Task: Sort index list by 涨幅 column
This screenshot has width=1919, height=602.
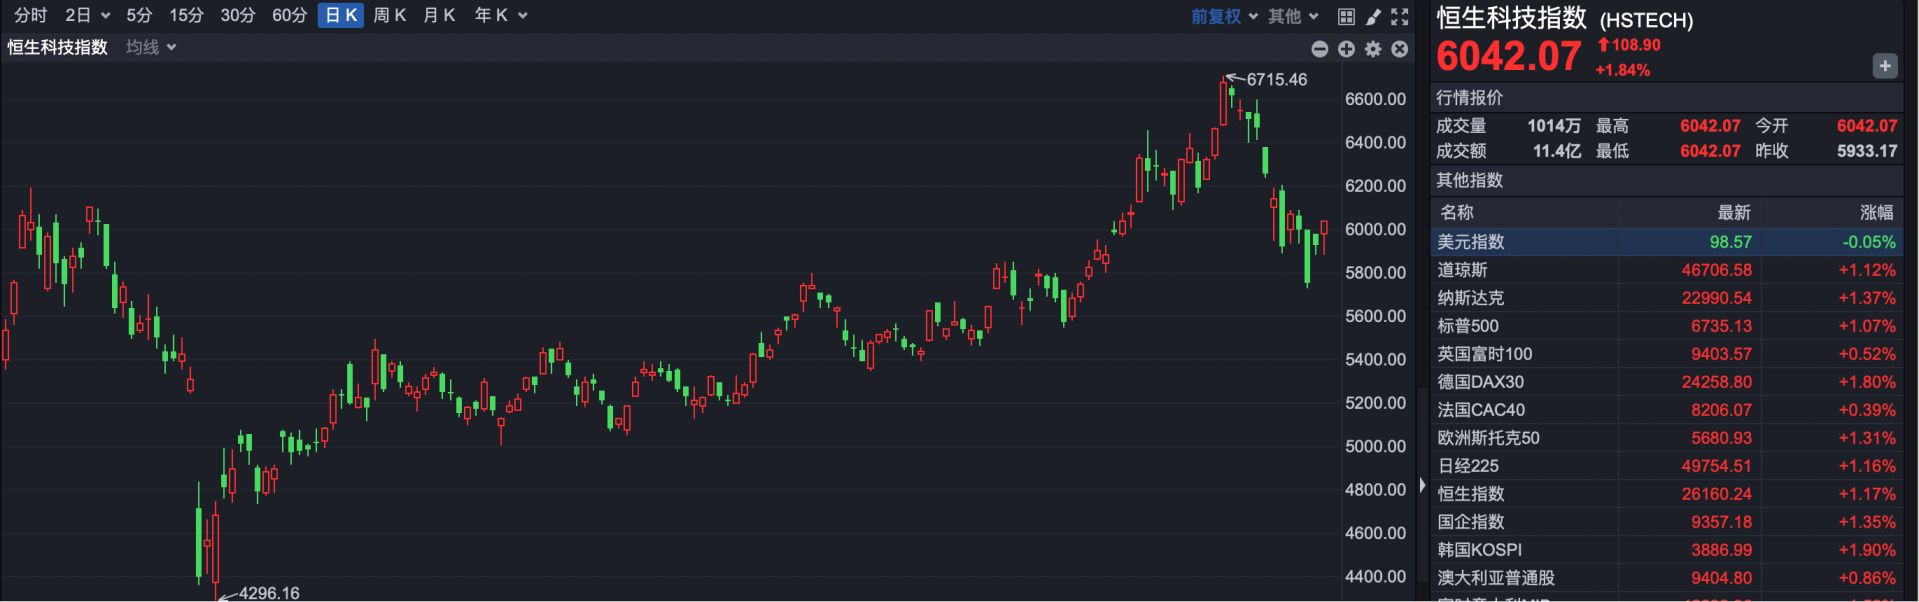Action: pyautogui.click(x=1876, y=212)
